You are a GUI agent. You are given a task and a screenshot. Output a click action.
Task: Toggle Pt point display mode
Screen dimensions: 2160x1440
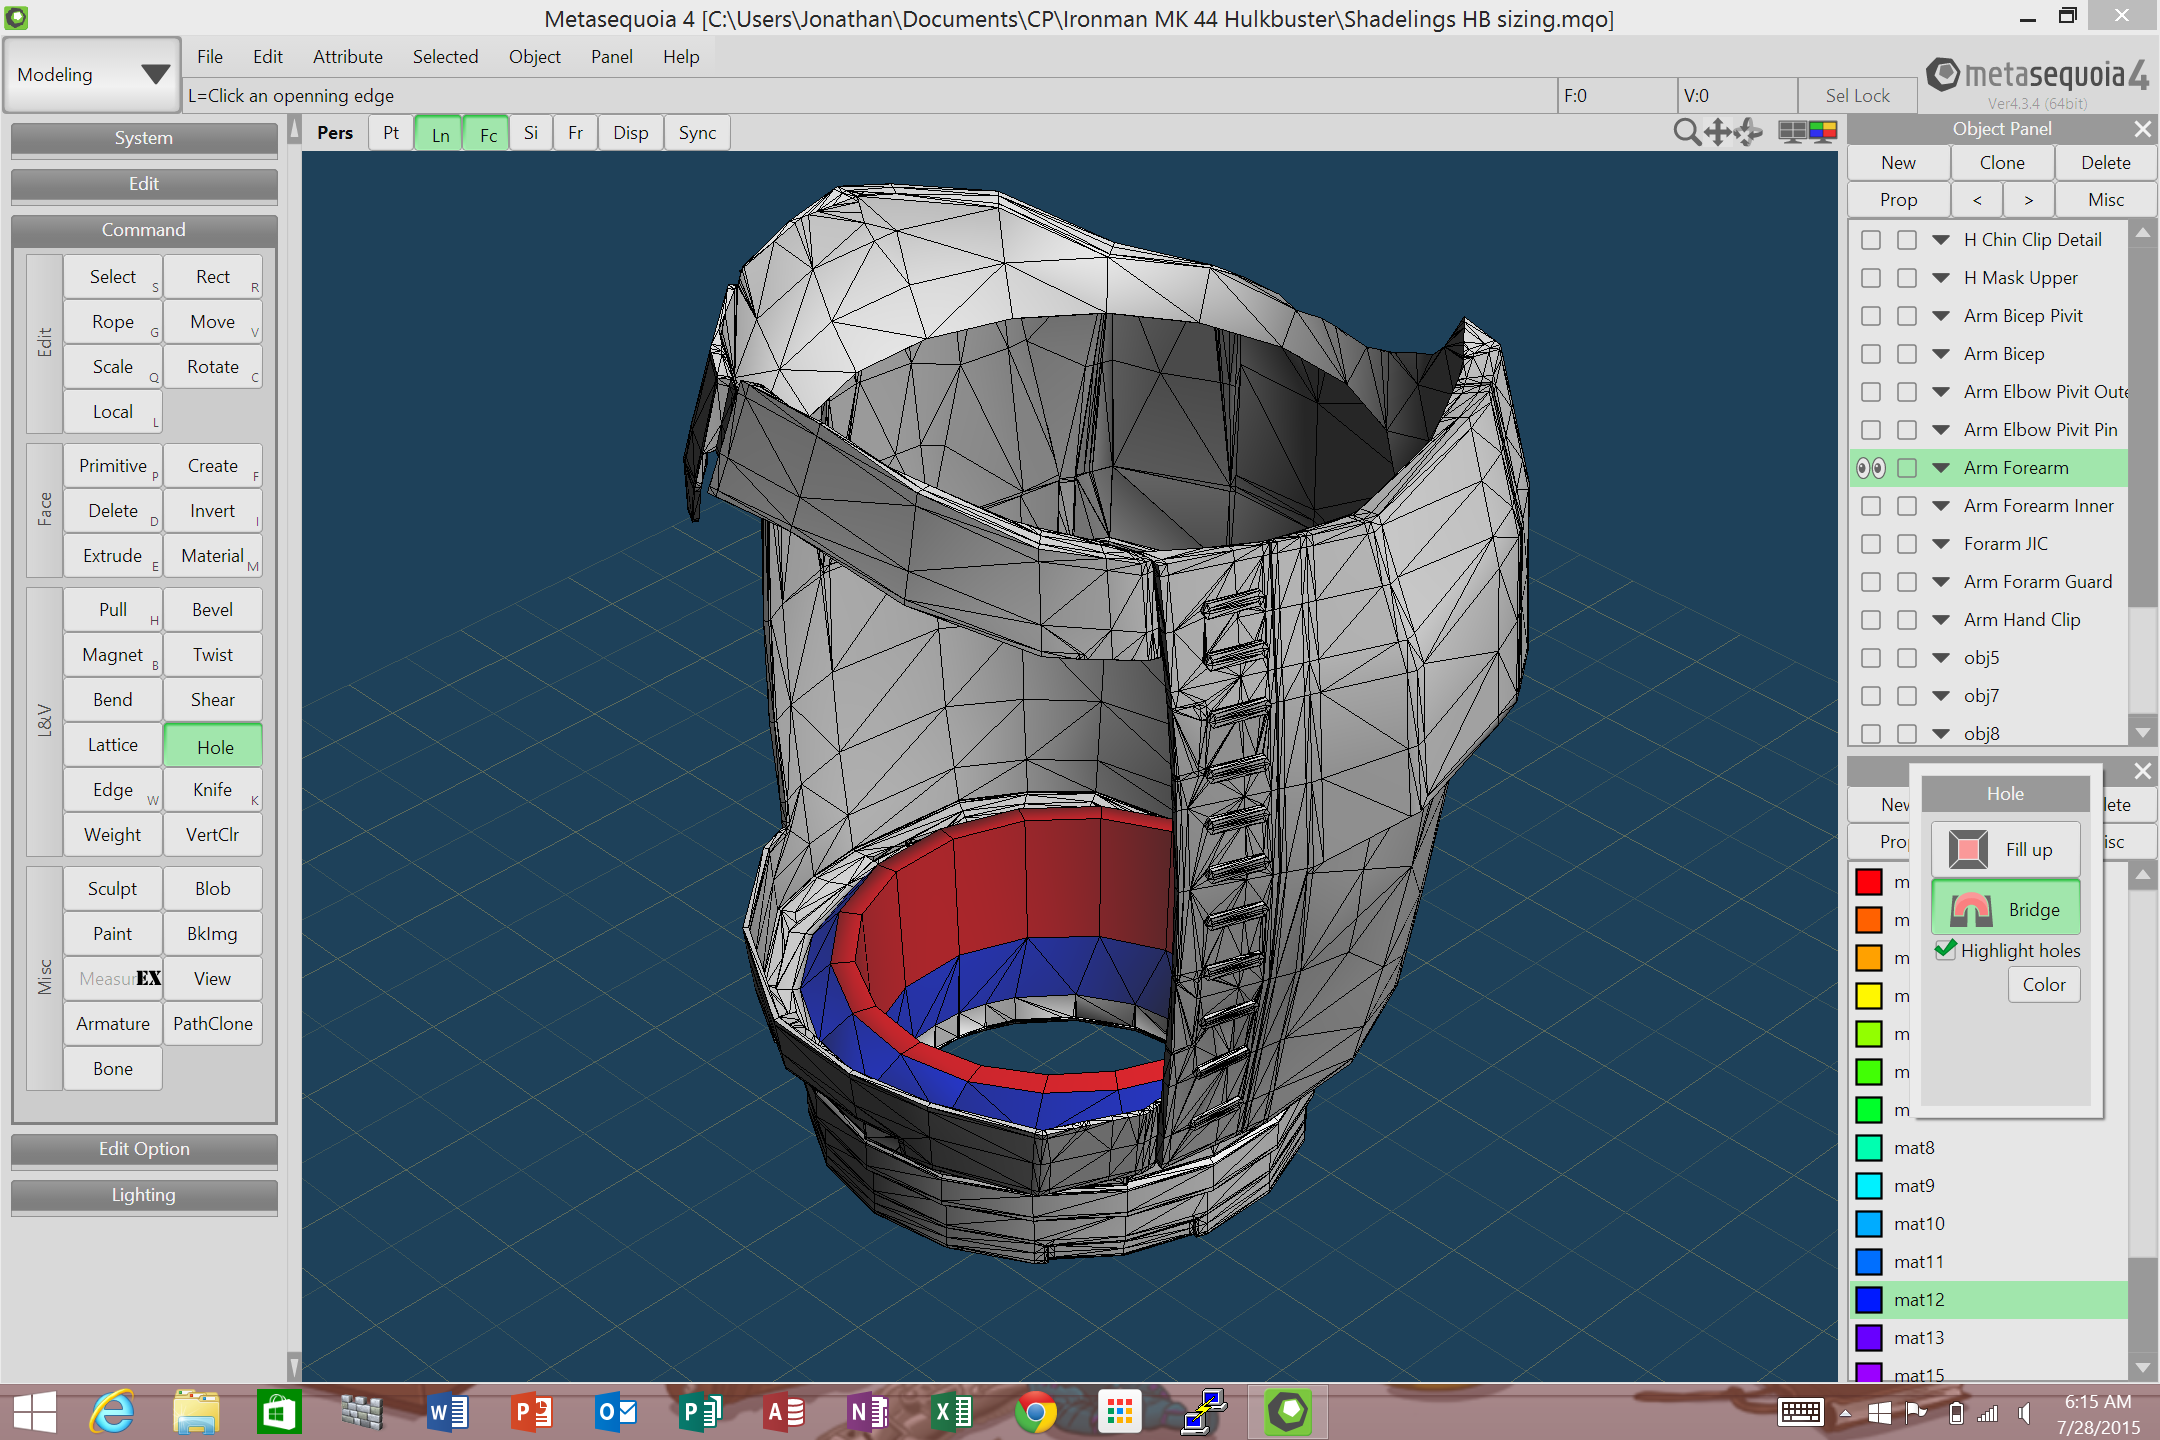tap(391, 133)
